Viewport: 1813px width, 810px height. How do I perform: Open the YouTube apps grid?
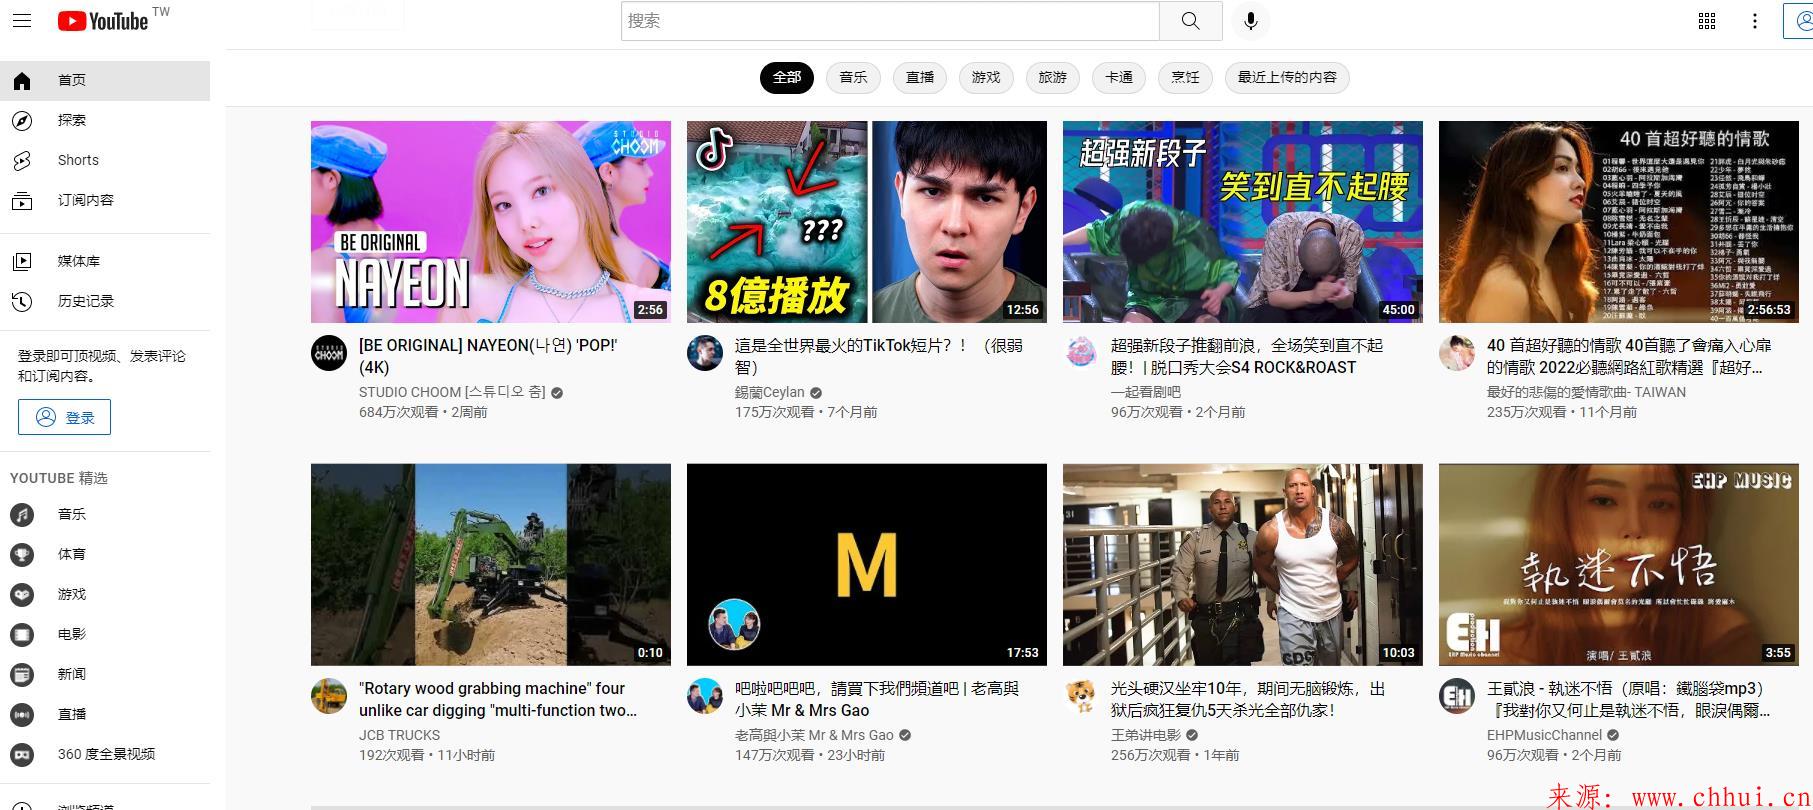tap(1707, 21)
